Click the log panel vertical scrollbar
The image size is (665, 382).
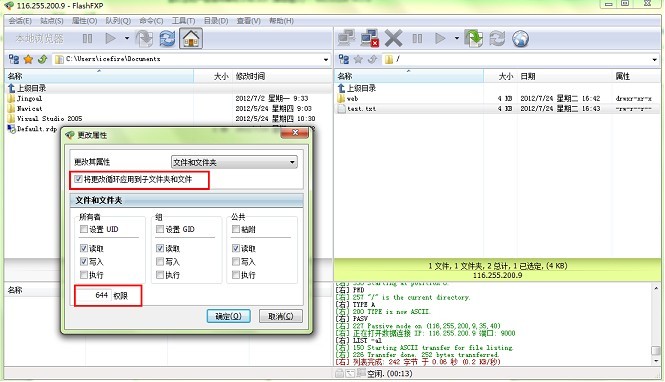[x=656, y=324]
